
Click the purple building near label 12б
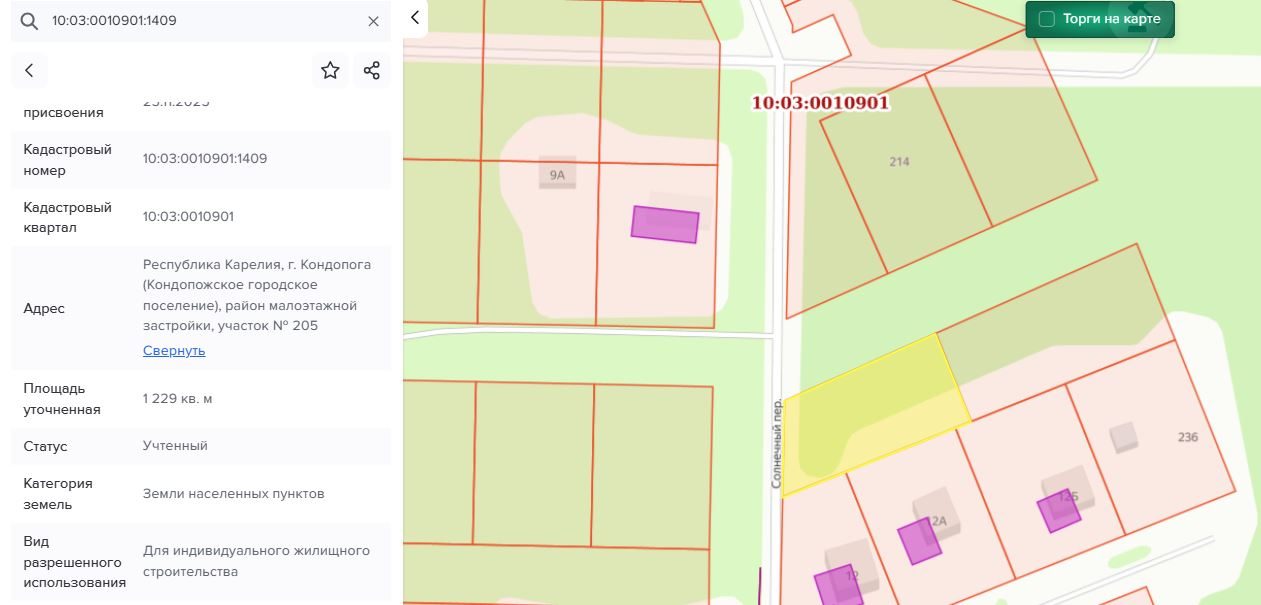point(1058,510)
